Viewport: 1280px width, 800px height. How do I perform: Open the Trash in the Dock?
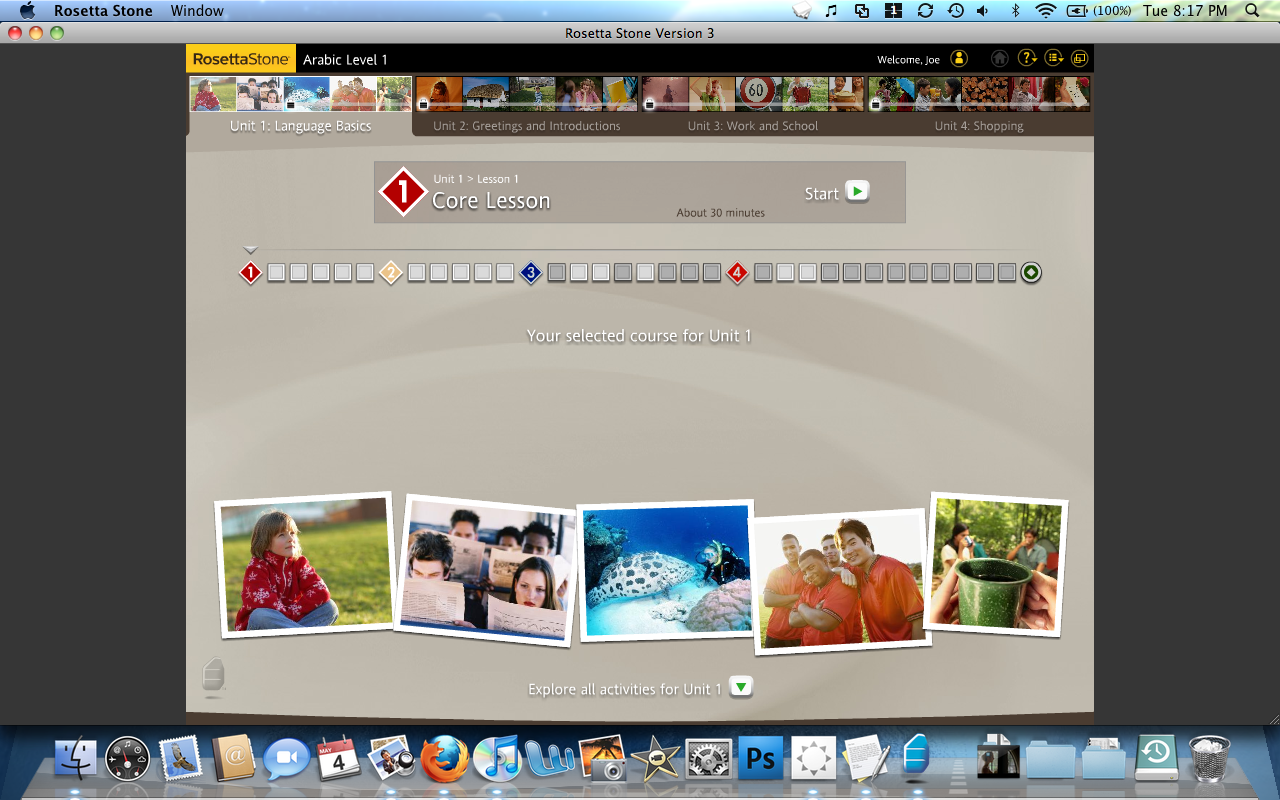point(1210,759)
